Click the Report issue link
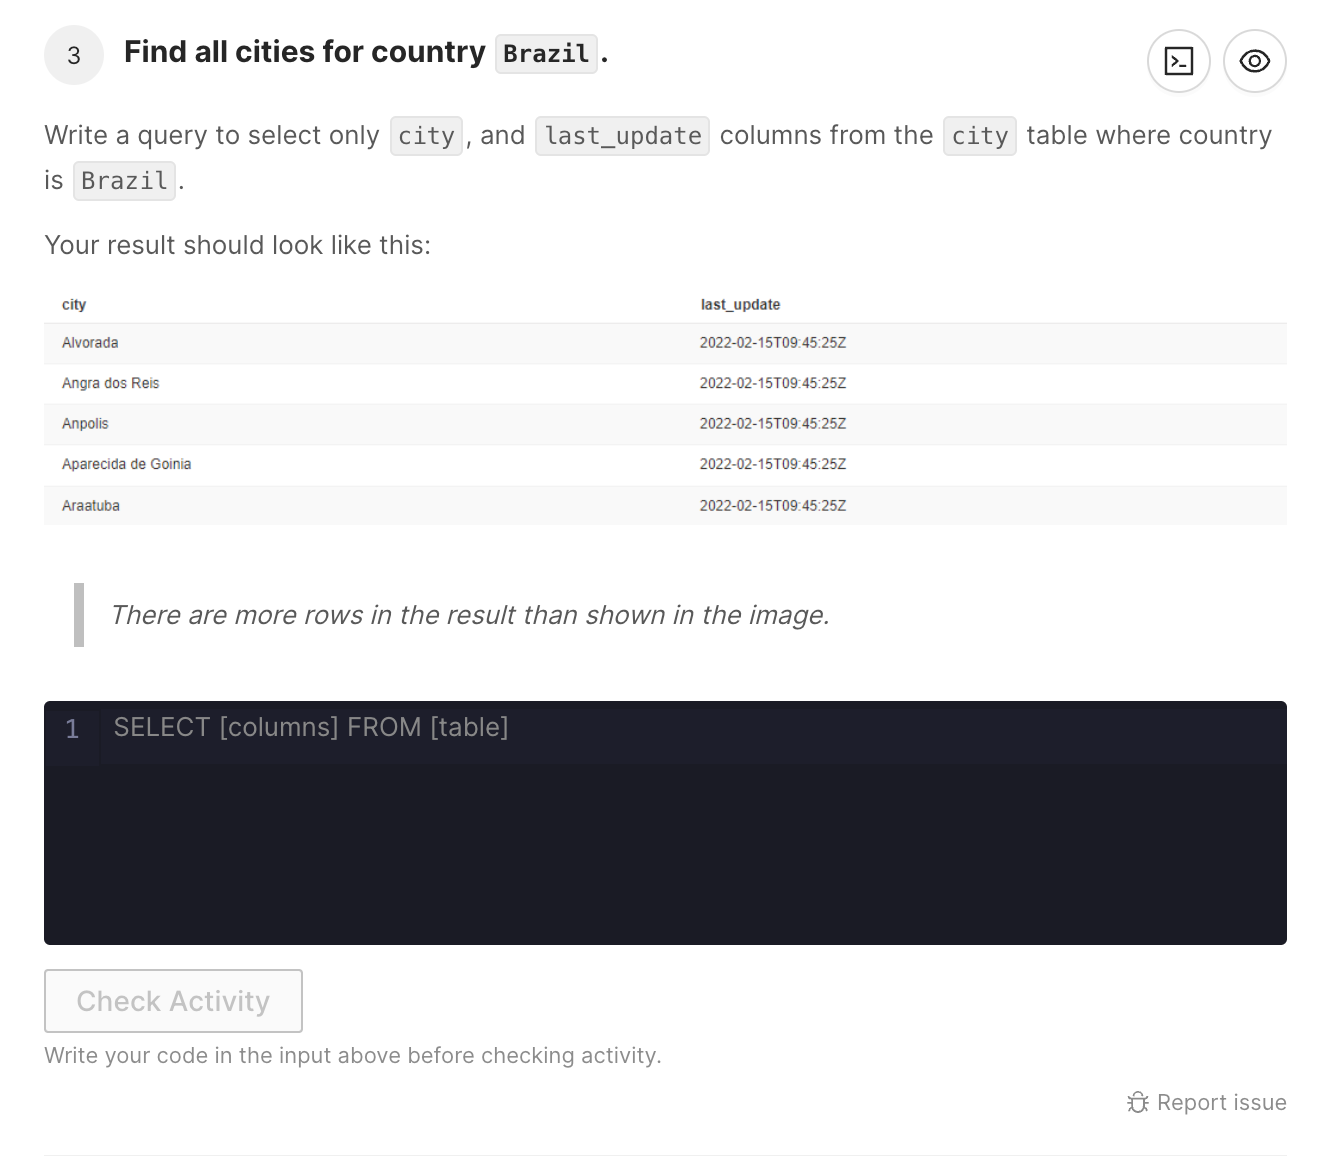1338x1156 pixels. point(1221,1102)
